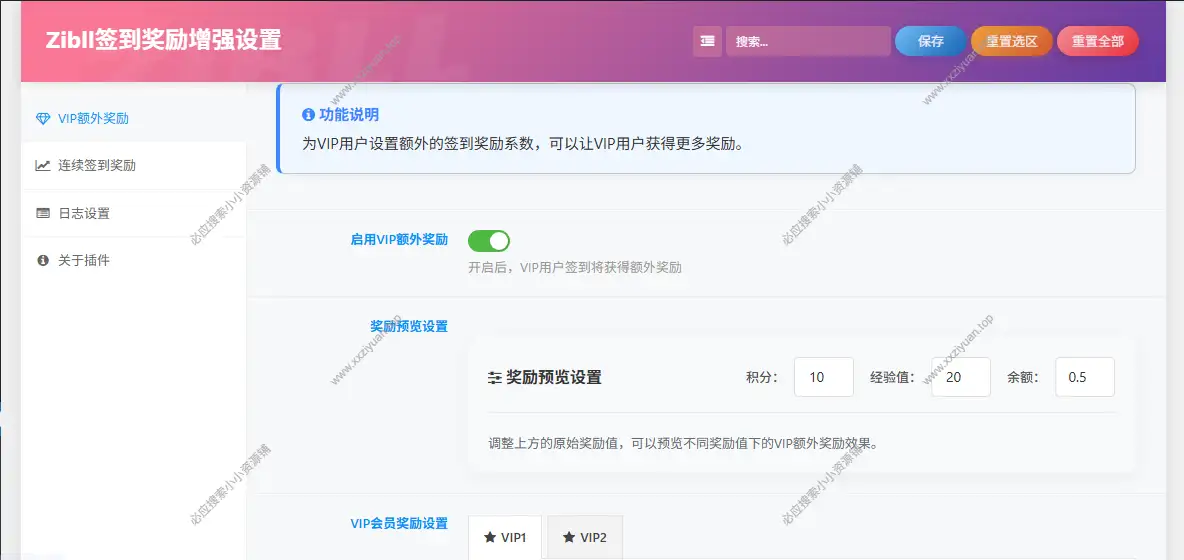This screenshot has width=1184, height=560.
Task: Click the 积分 value input field
Action: (823, 377)
